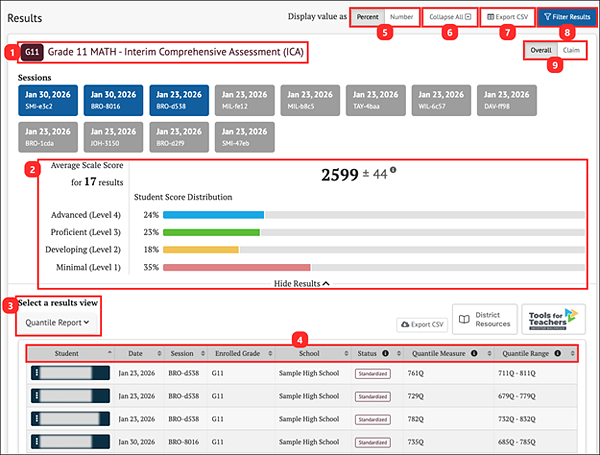600x455 pixels.
Task: Click quantile range 679Q - 779Q
Action: coord(517,396)
